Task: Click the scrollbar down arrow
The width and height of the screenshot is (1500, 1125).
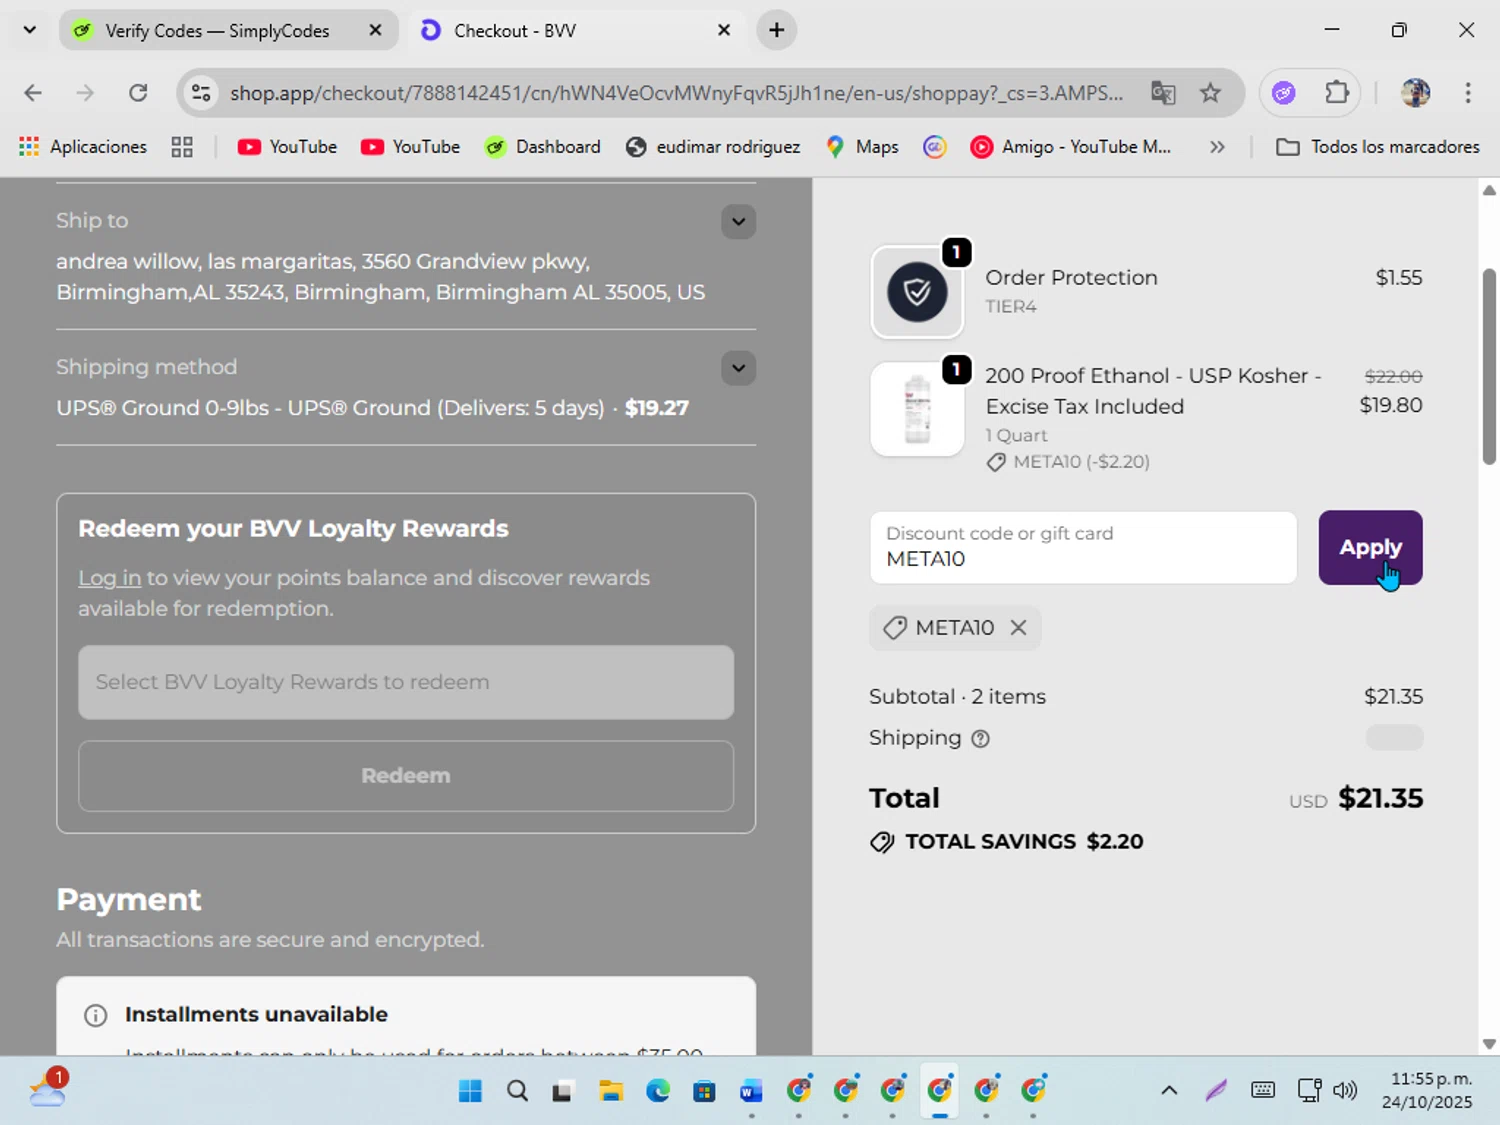Action: pyautogui.click(x=1489, y=1044)
